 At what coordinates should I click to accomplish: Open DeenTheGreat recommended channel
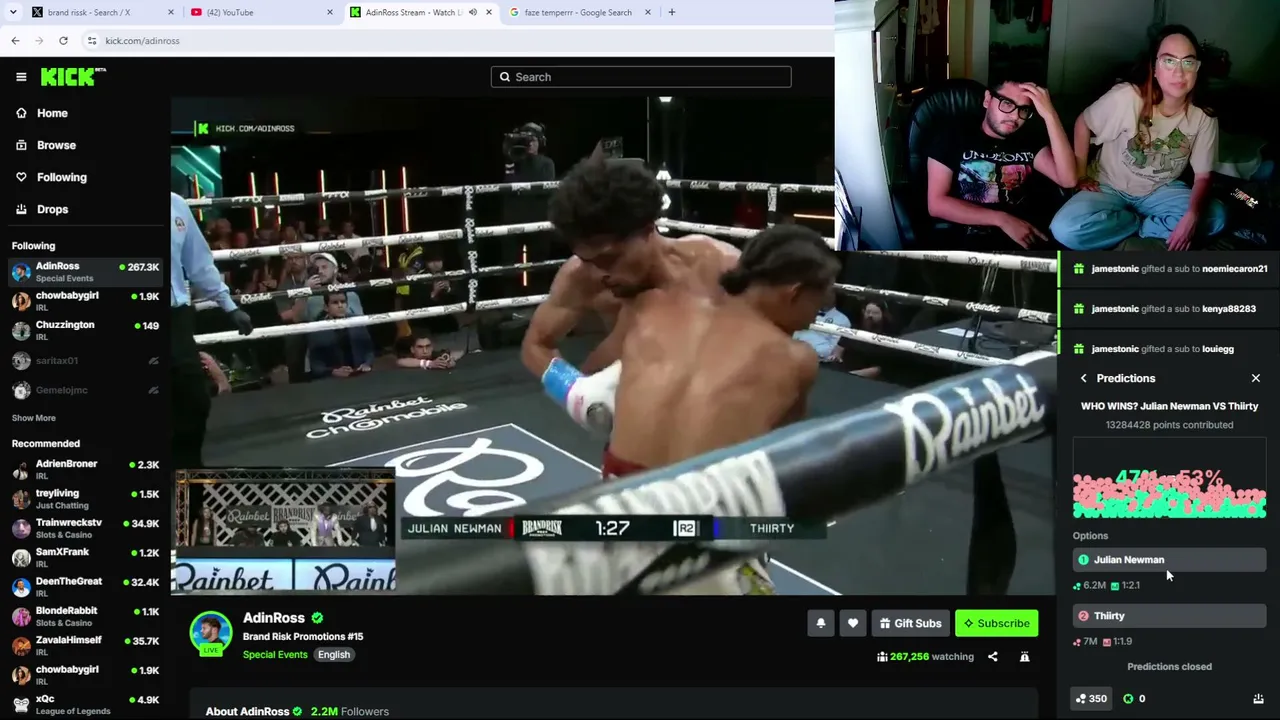click(85, 586)
